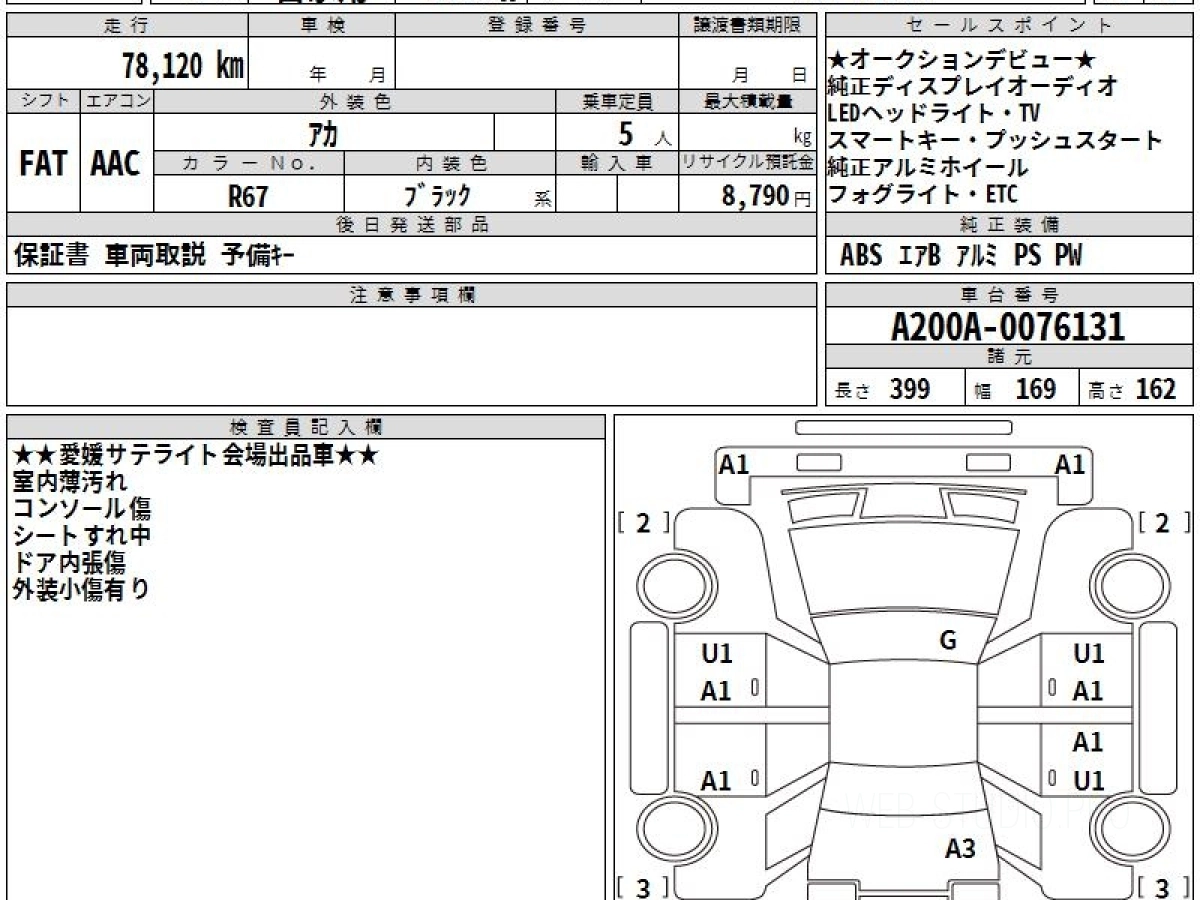Click the mileage value 78,120 km
1200x900 pixels.
pos(183,67)
